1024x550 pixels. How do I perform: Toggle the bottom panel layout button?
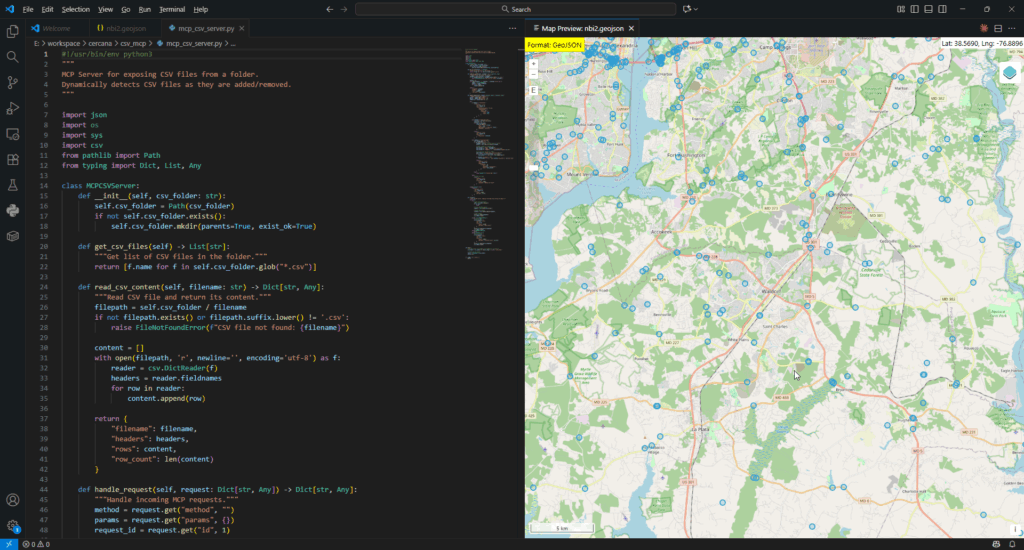pyautogui.click(x=928, y=9)
